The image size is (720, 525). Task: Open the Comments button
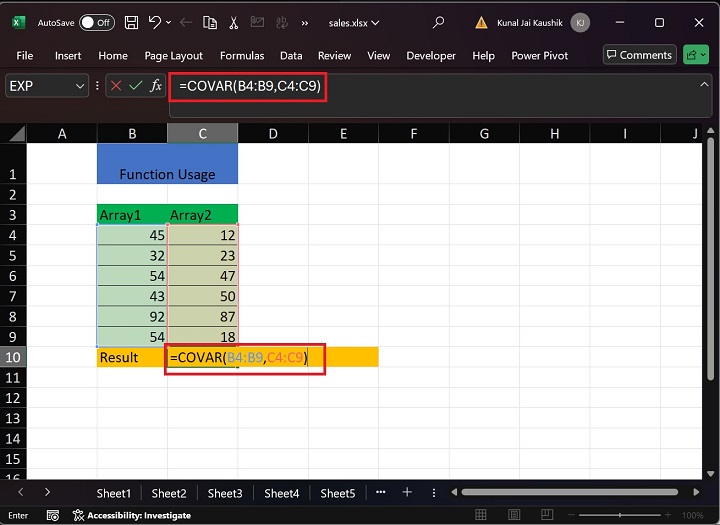point(639,55)
